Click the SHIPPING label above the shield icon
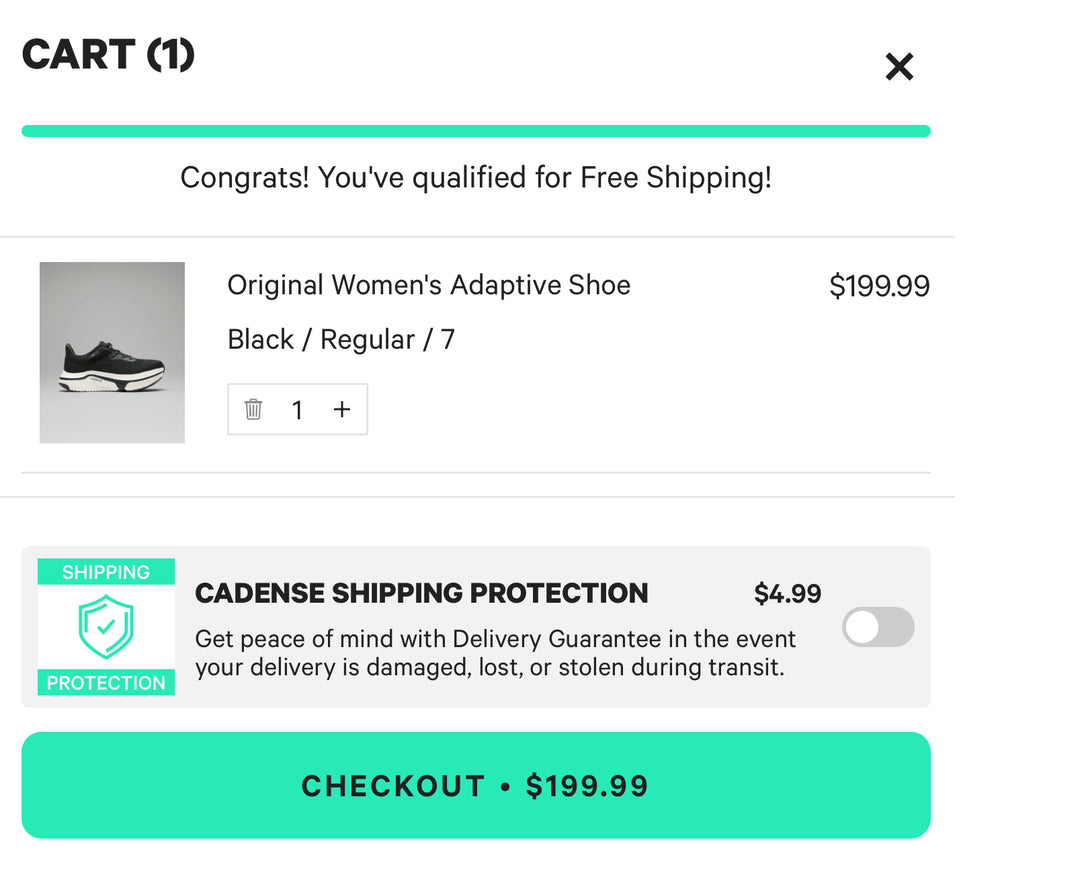This screenshot has width=1080, height=887. click(x=105, y=571)
